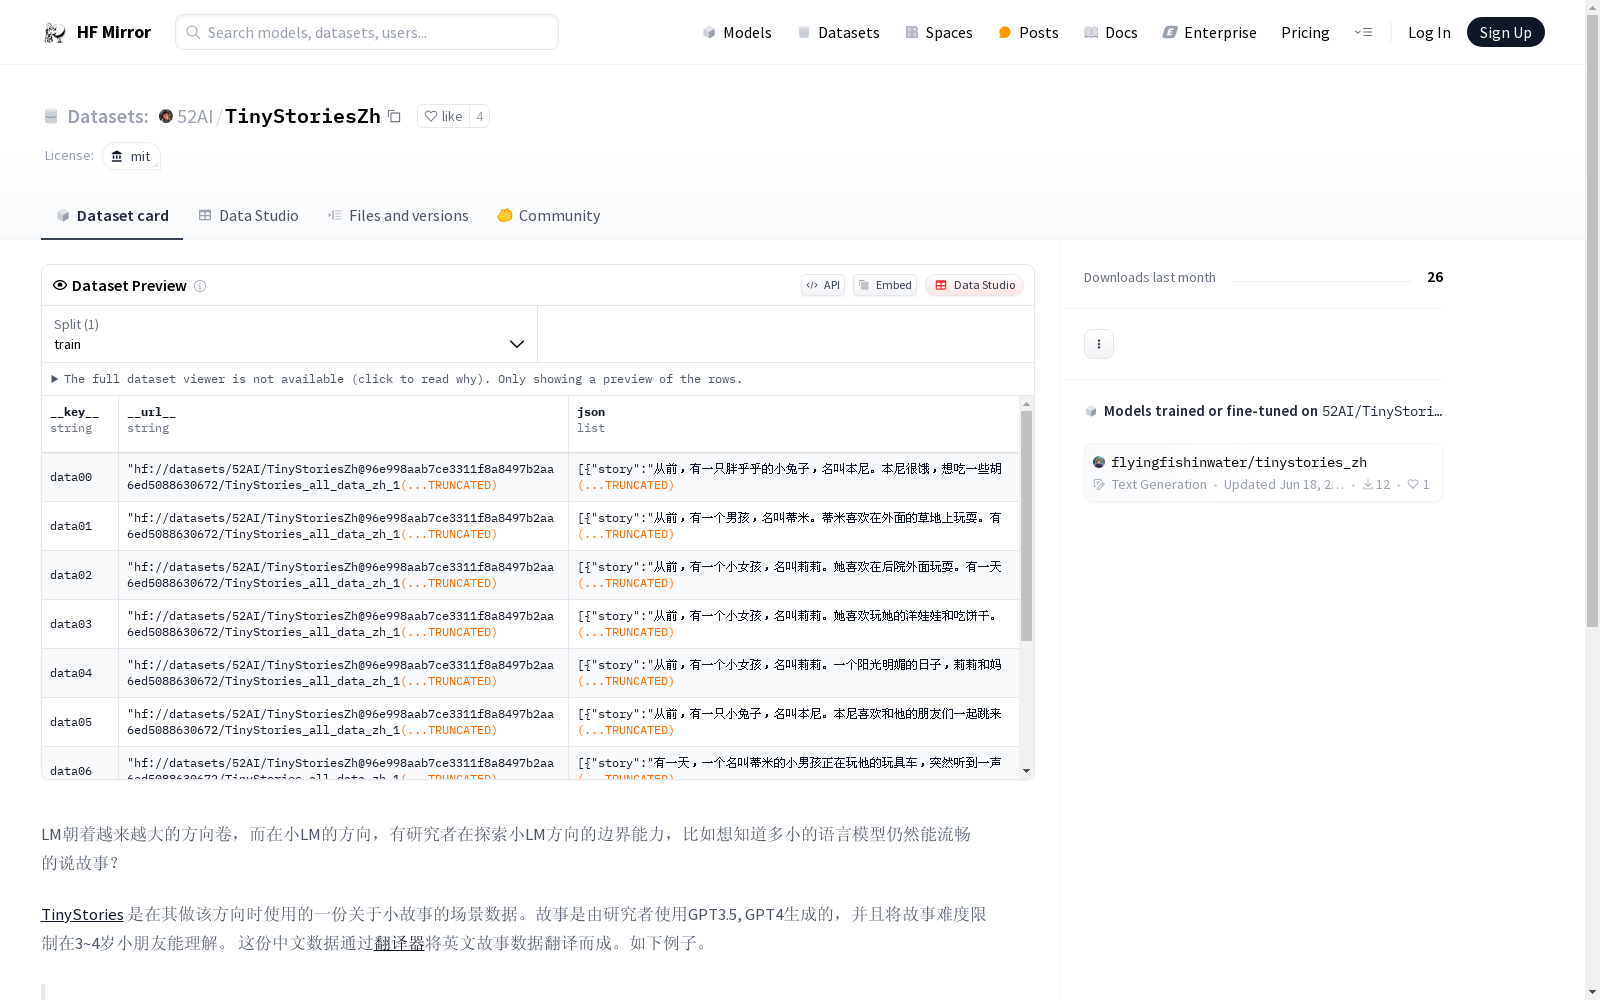
Task: Select the data04 row key cell
Action: tap(80, 673)
